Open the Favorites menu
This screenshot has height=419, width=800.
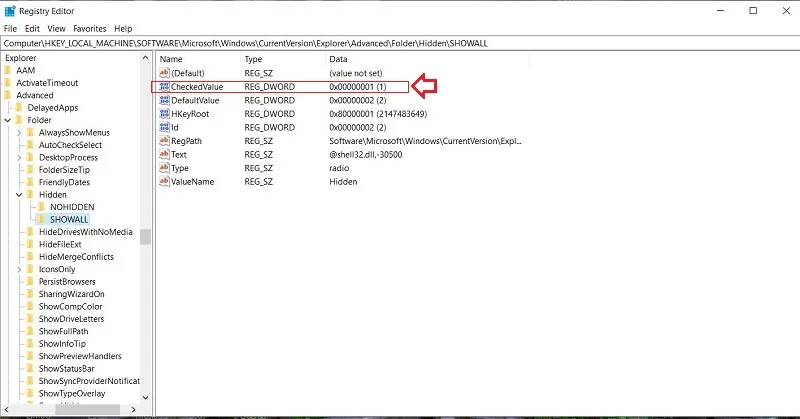[90, 29]
